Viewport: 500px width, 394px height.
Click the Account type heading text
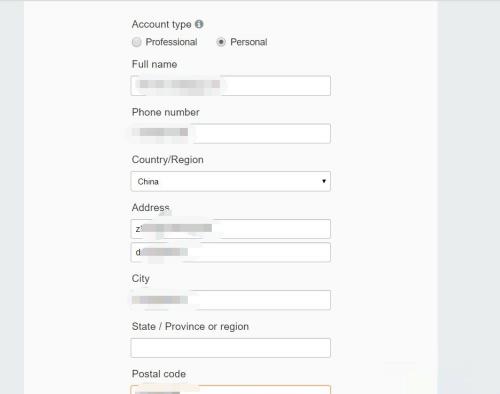(162, 24)
